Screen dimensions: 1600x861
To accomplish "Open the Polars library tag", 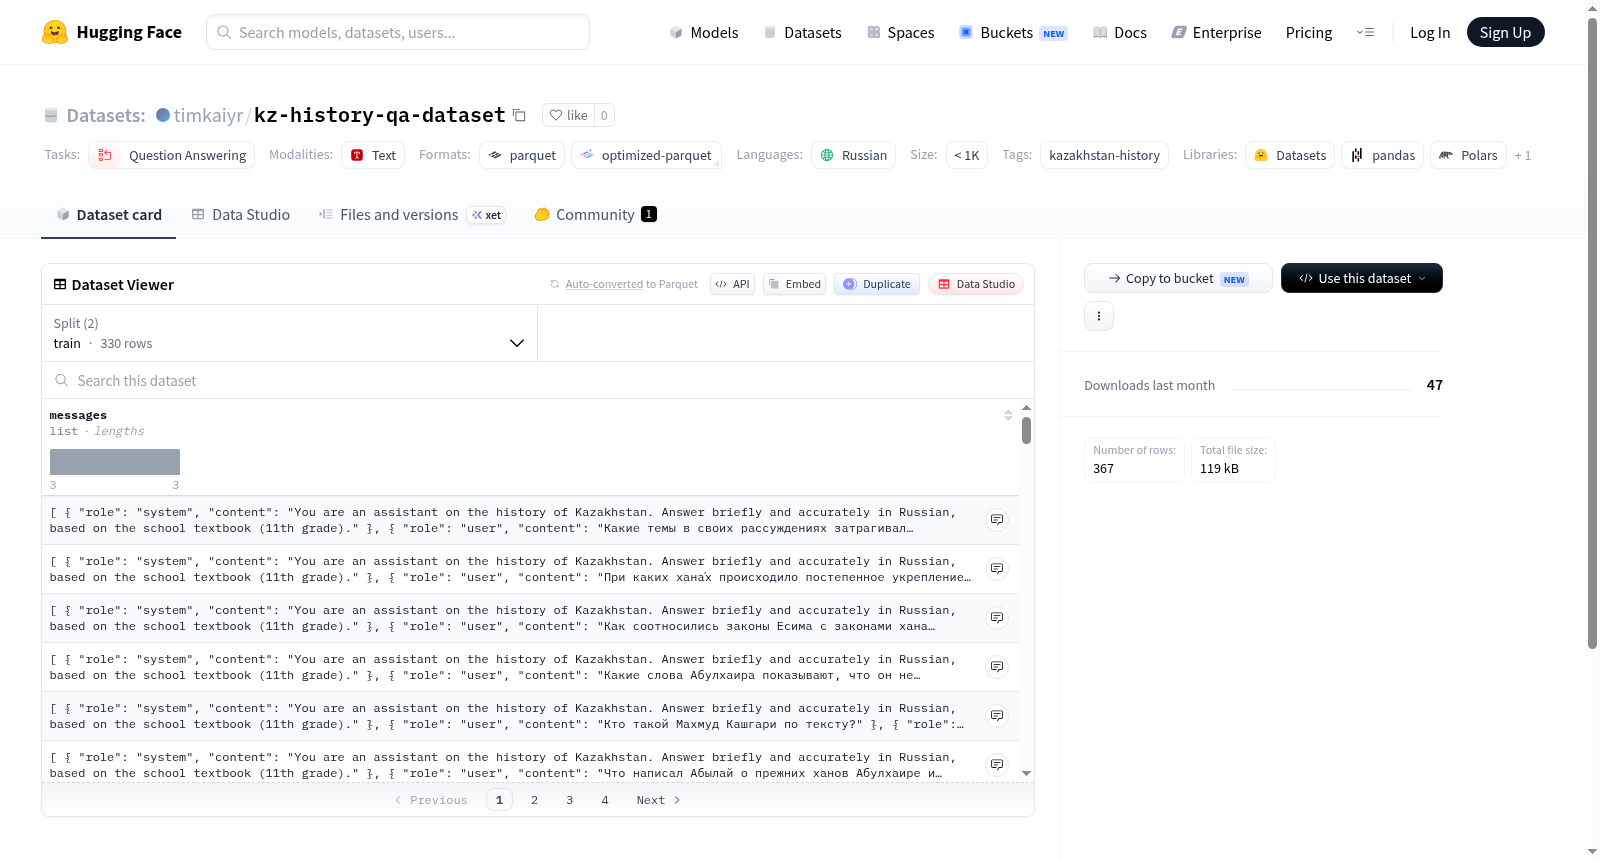I will point(1468,155).
